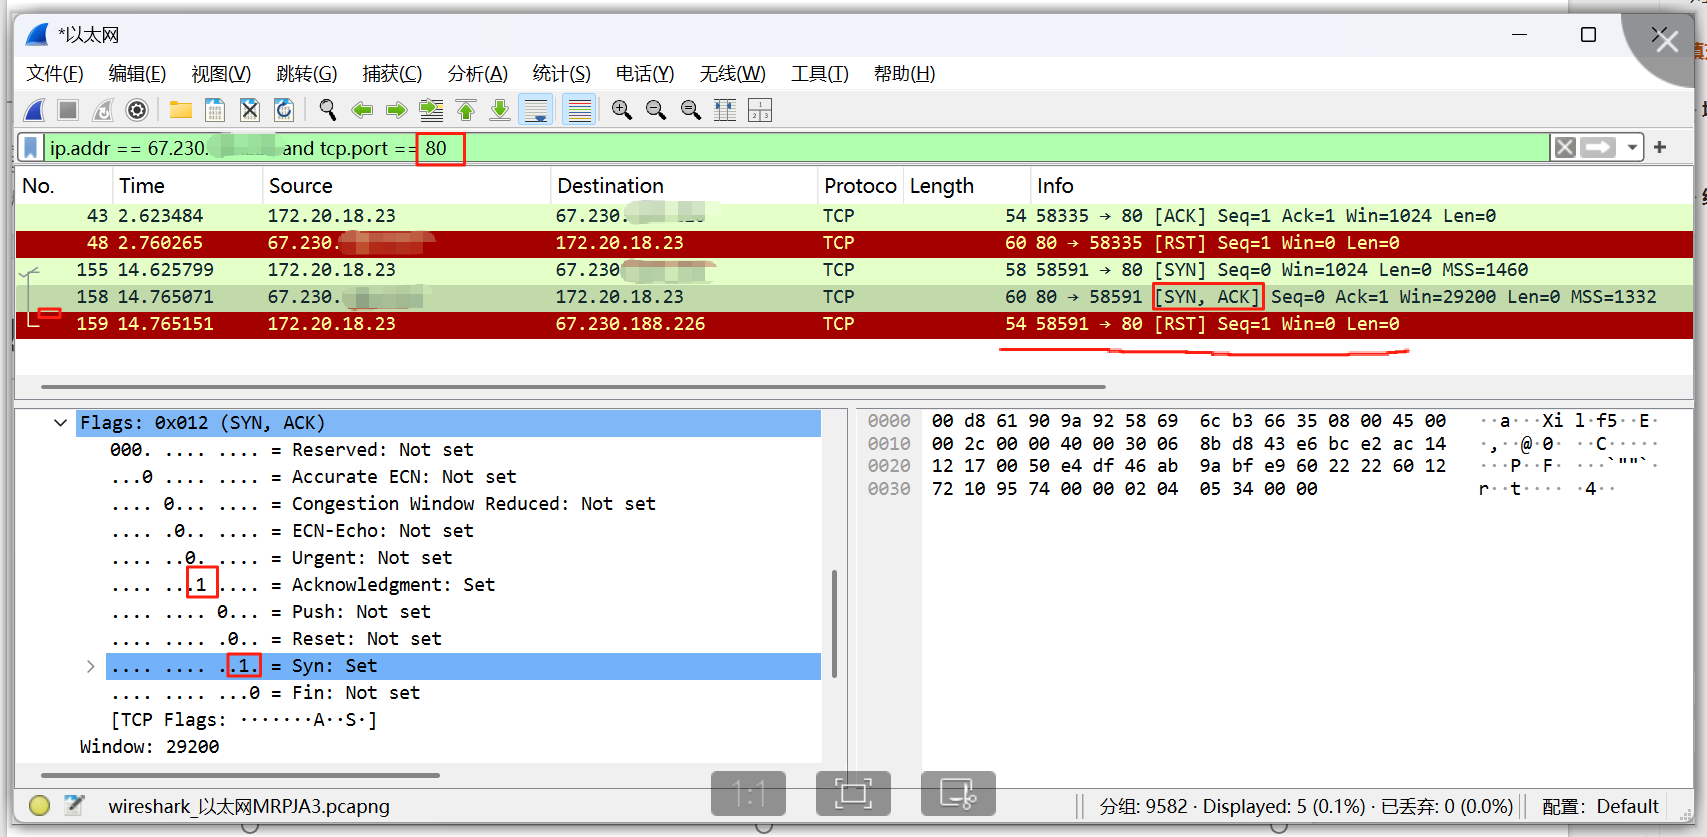
Task: Start capture with the shark fin icon
Action: pyautogui.click(x=35, y=110)
